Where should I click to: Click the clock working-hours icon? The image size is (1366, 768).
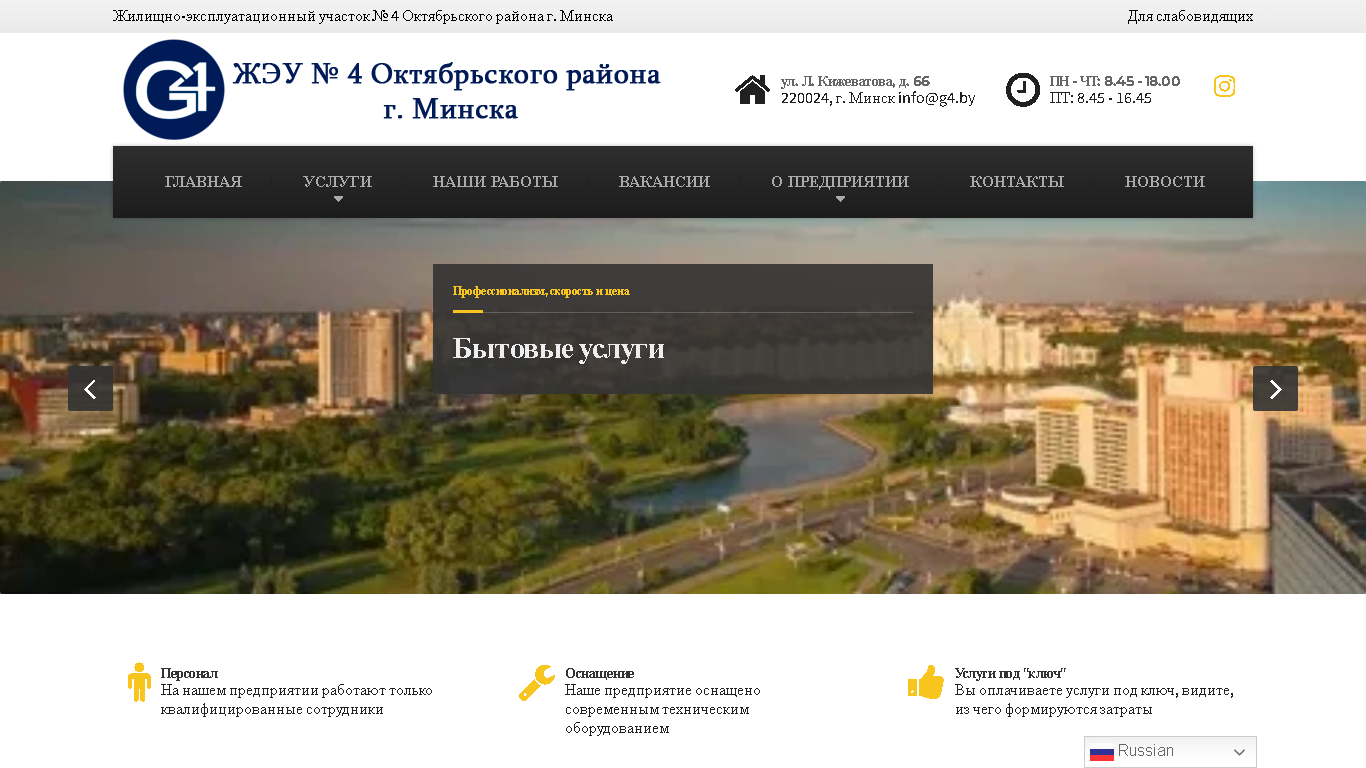click(x=1023, y=90)
